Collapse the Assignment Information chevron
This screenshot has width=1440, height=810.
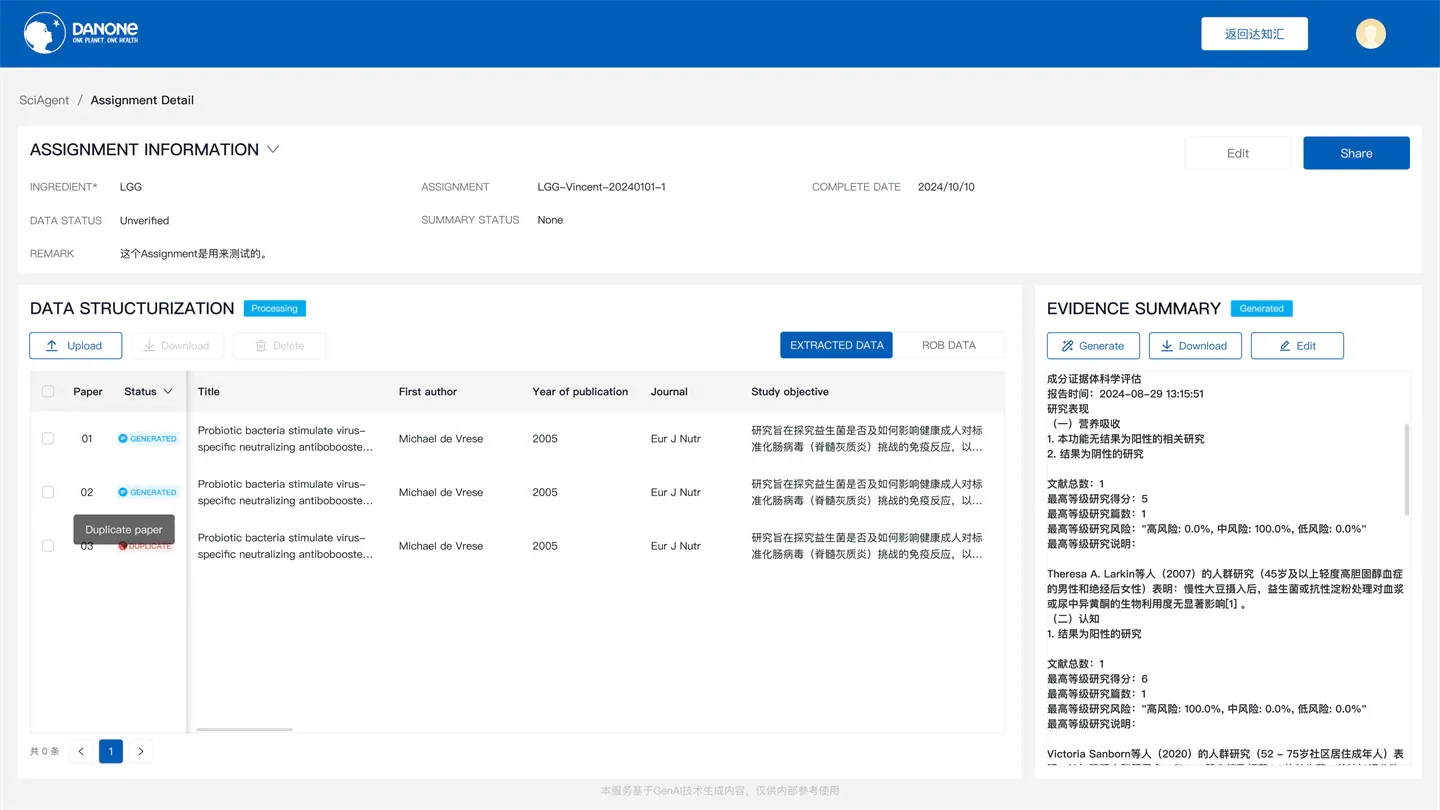[x=273, y=149]
